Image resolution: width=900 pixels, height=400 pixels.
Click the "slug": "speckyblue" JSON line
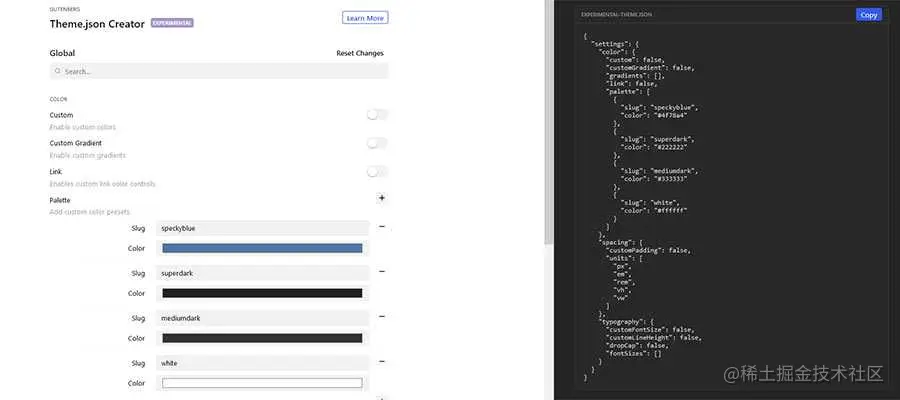coord(660,107)
